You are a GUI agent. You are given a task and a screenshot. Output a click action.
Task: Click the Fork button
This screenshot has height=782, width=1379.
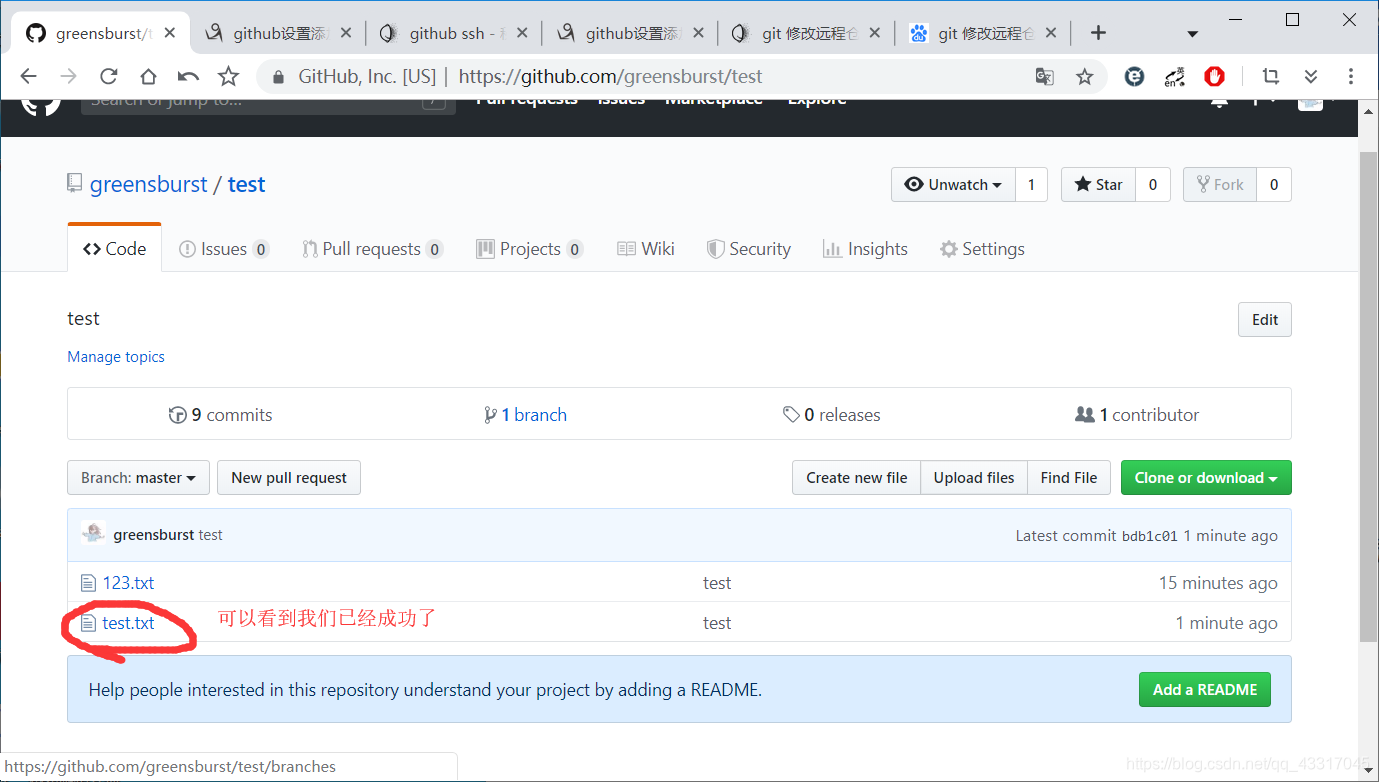coord(1220,184)
